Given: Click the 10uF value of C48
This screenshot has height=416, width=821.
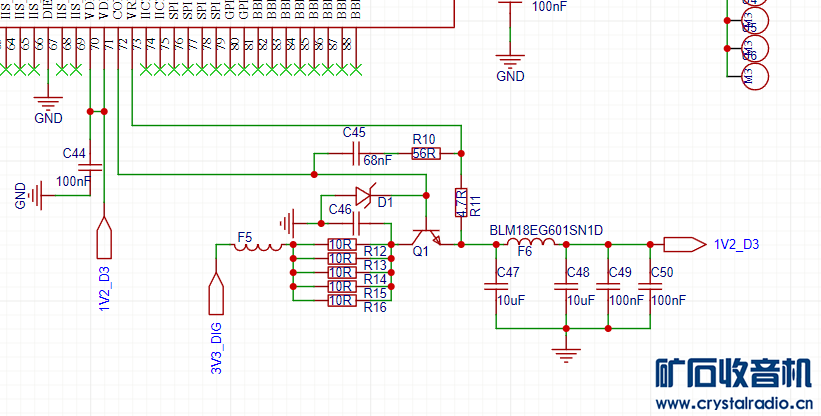Looking at the screenshot, I should [x=581, y=300].
